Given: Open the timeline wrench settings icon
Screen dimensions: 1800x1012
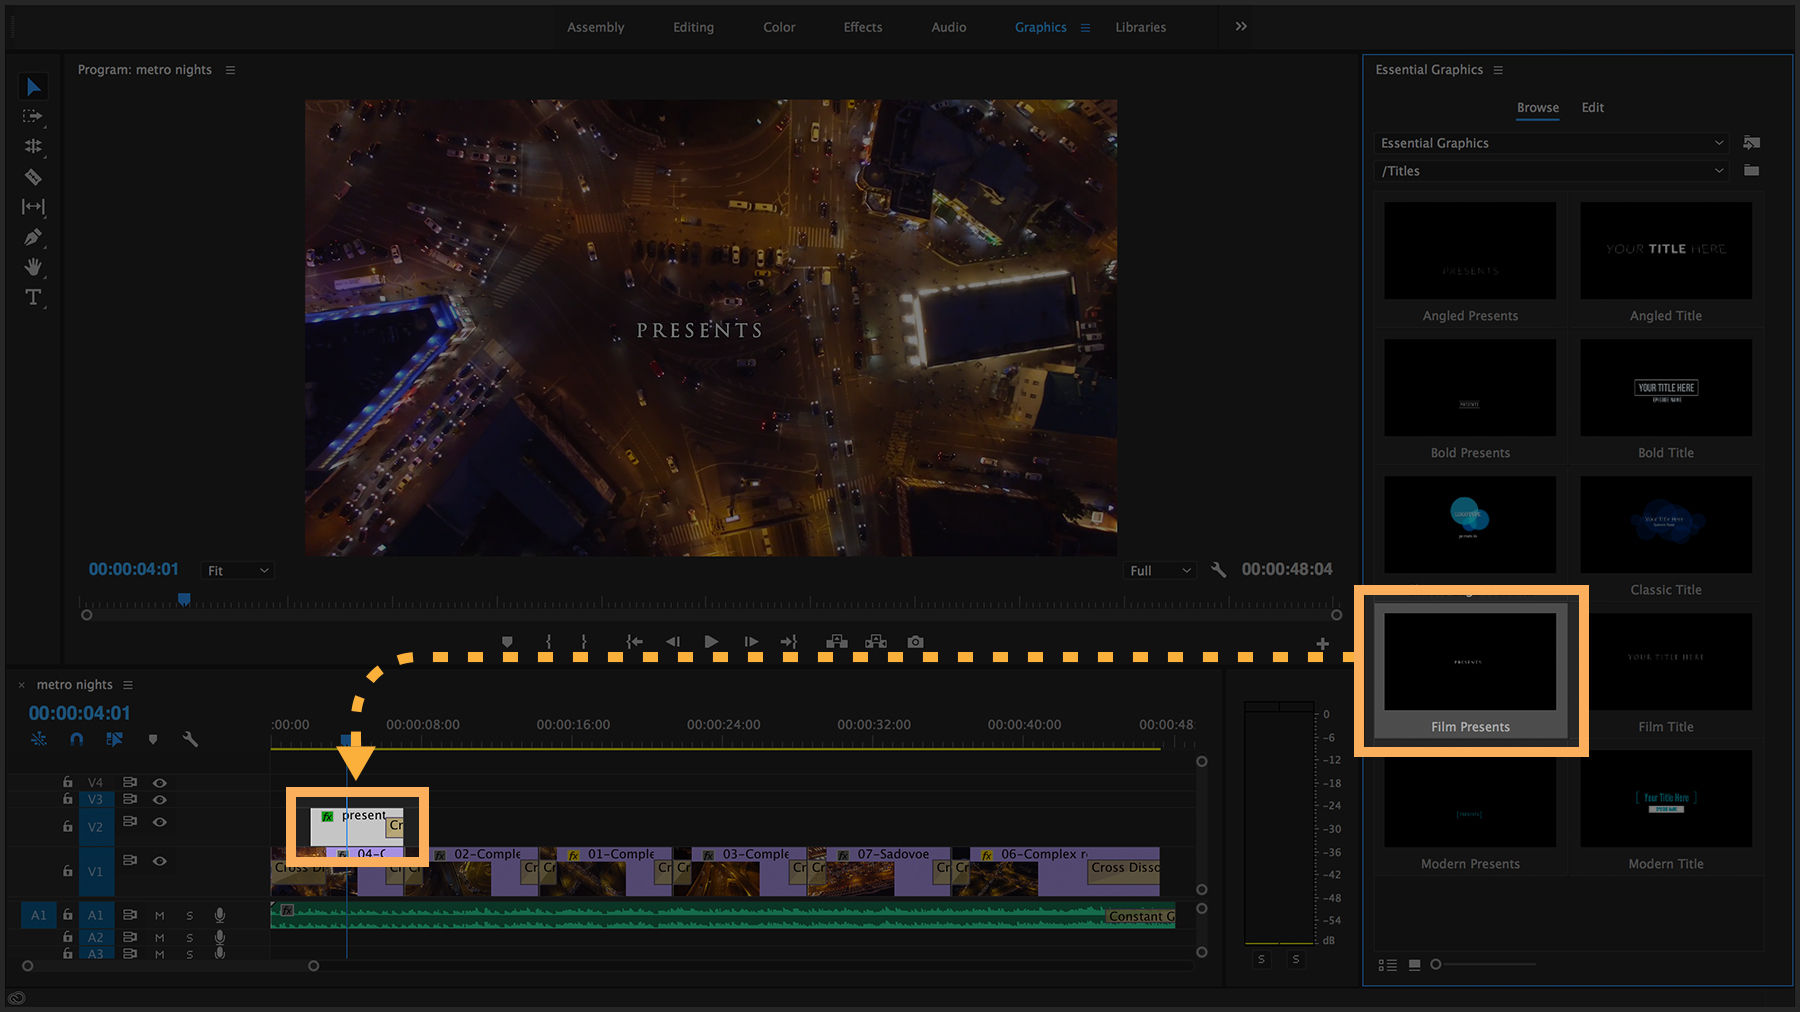Looking at the screenshot, I should (190, 740).
